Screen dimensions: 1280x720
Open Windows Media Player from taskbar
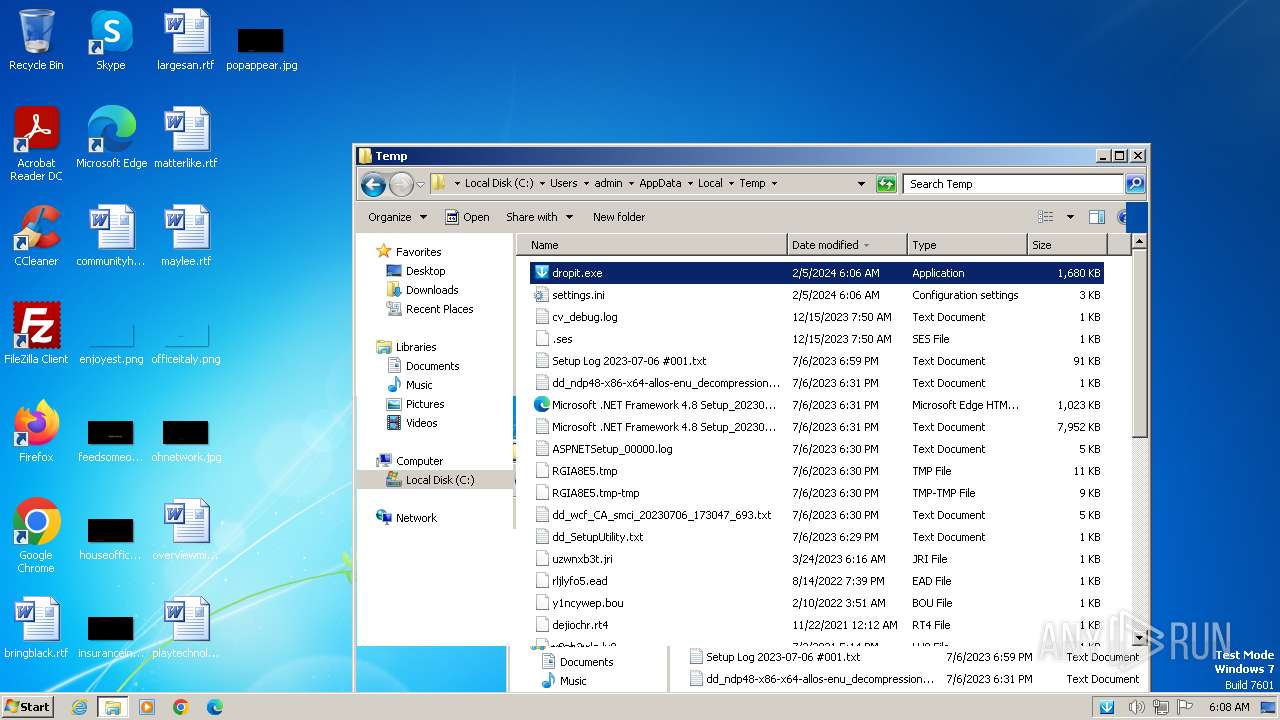point(147,707)
